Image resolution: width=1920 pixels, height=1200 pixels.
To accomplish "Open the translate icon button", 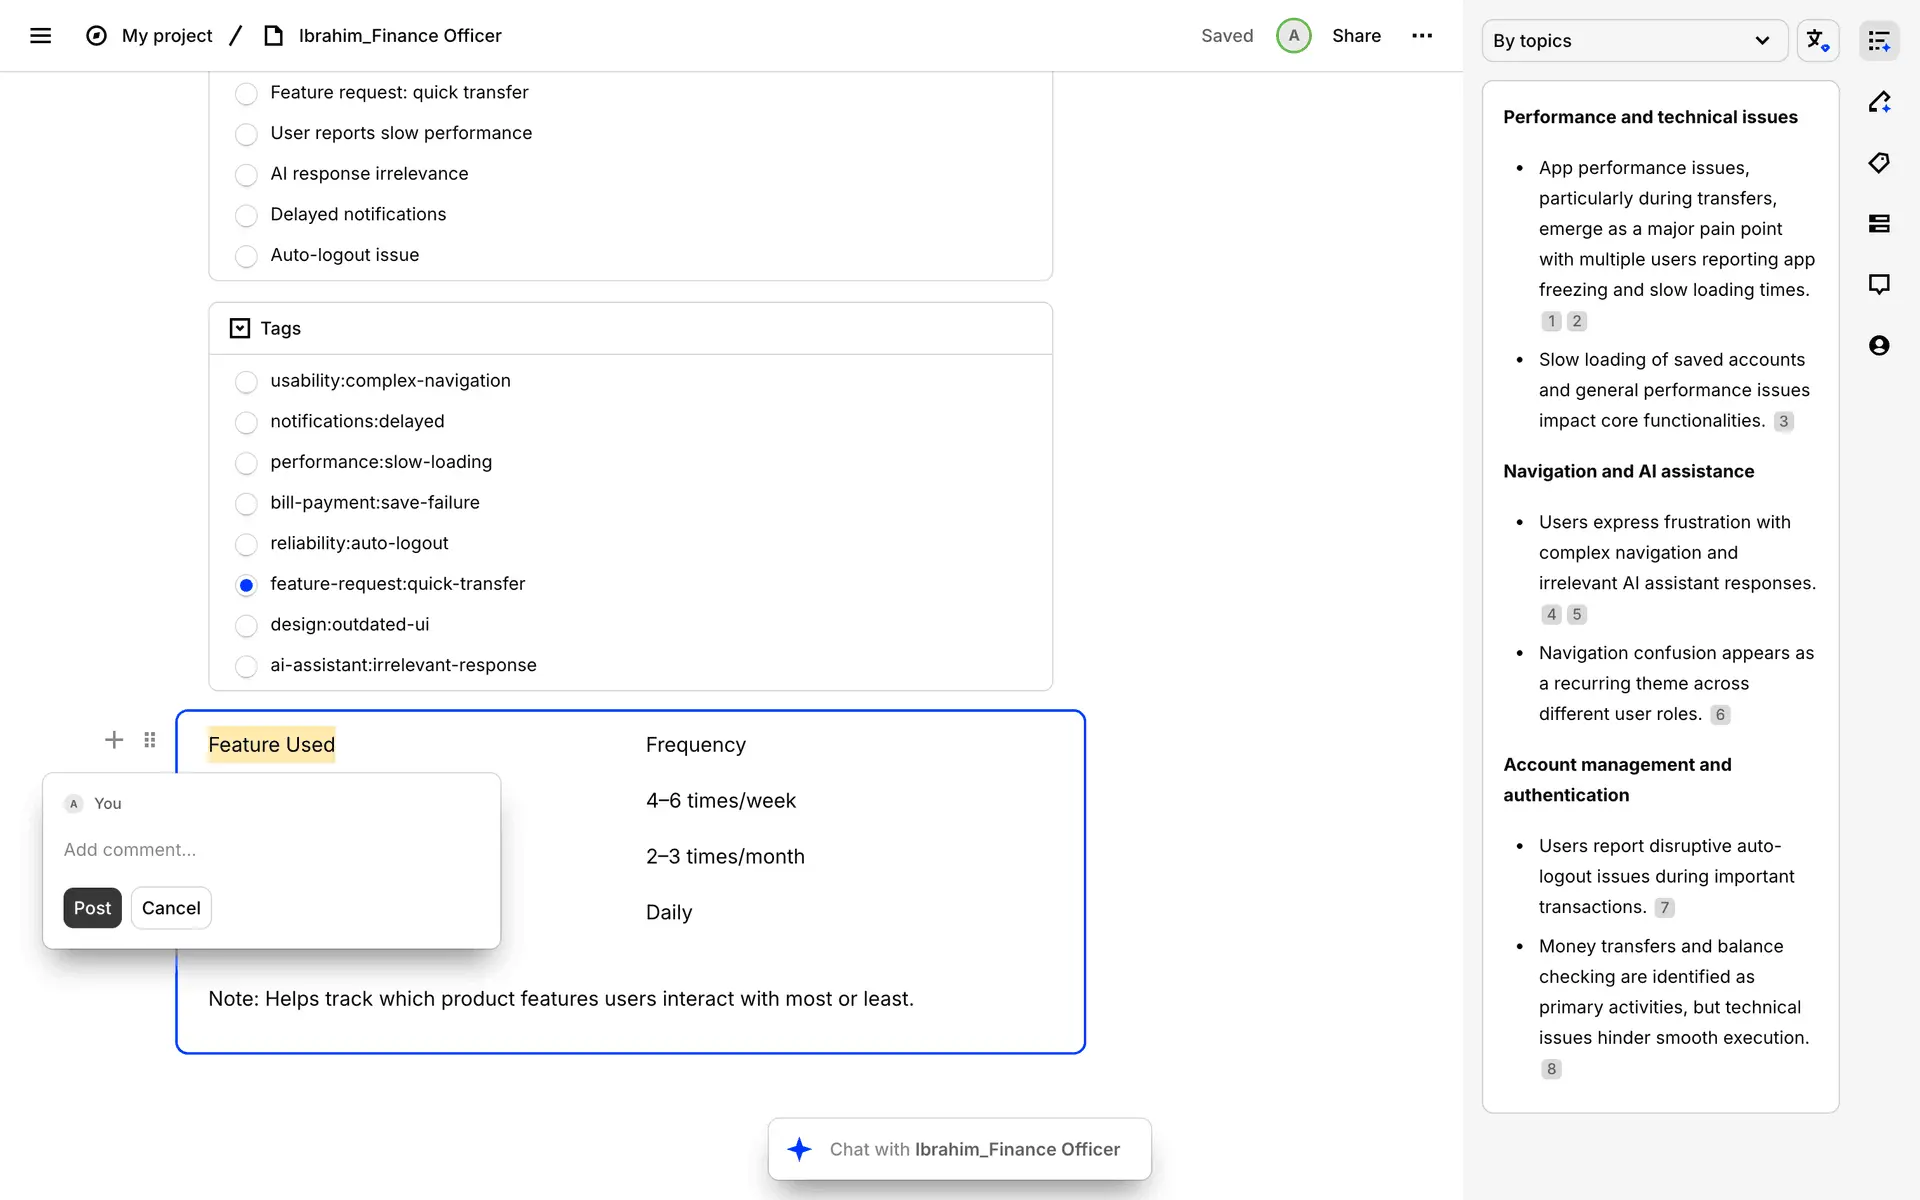I will click(x=1816, y=41).
